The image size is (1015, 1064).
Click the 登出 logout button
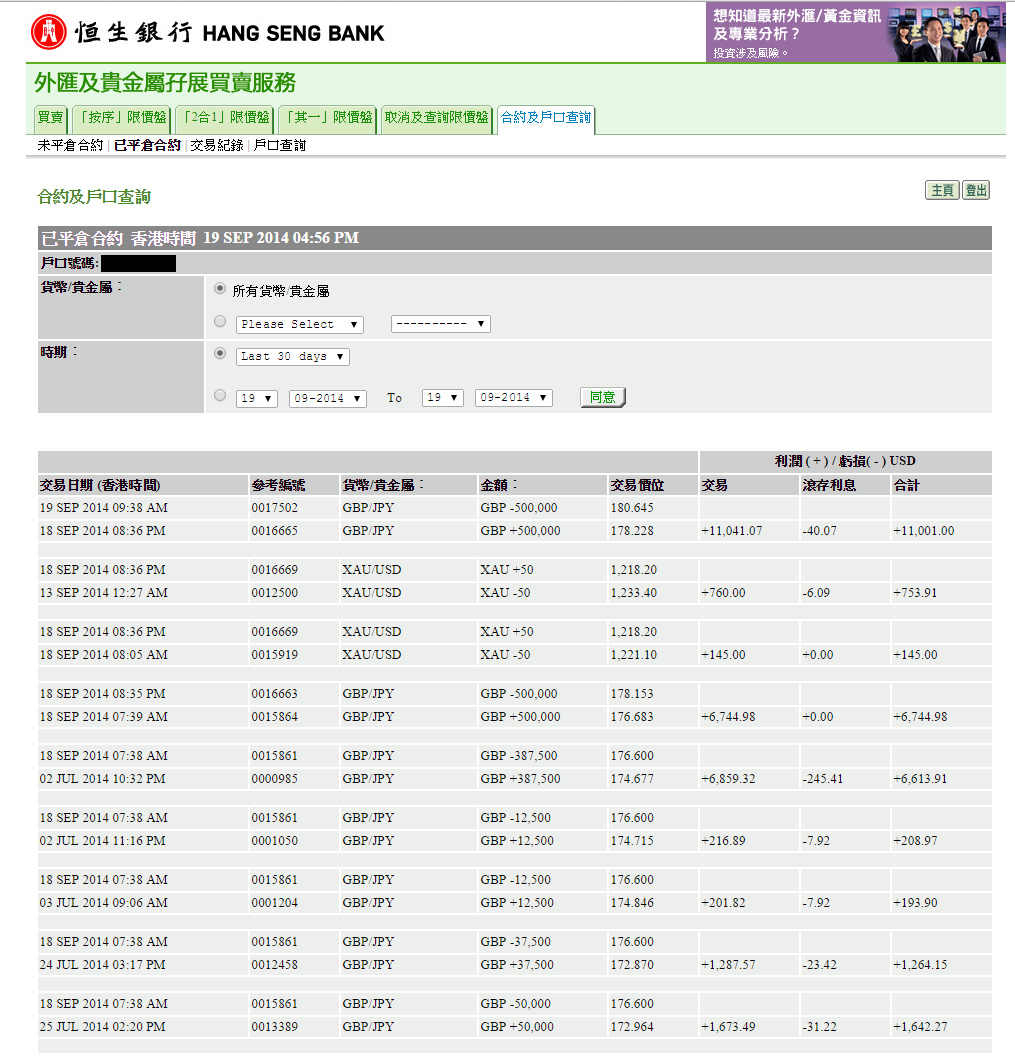pyautogui.click(x=976, y=191)
